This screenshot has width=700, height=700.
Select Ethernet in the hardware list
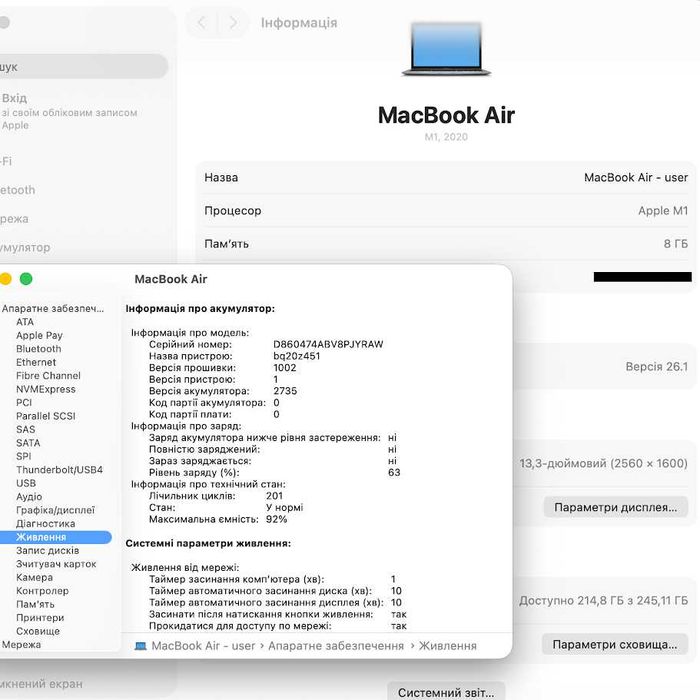click(x=36, y=362)
